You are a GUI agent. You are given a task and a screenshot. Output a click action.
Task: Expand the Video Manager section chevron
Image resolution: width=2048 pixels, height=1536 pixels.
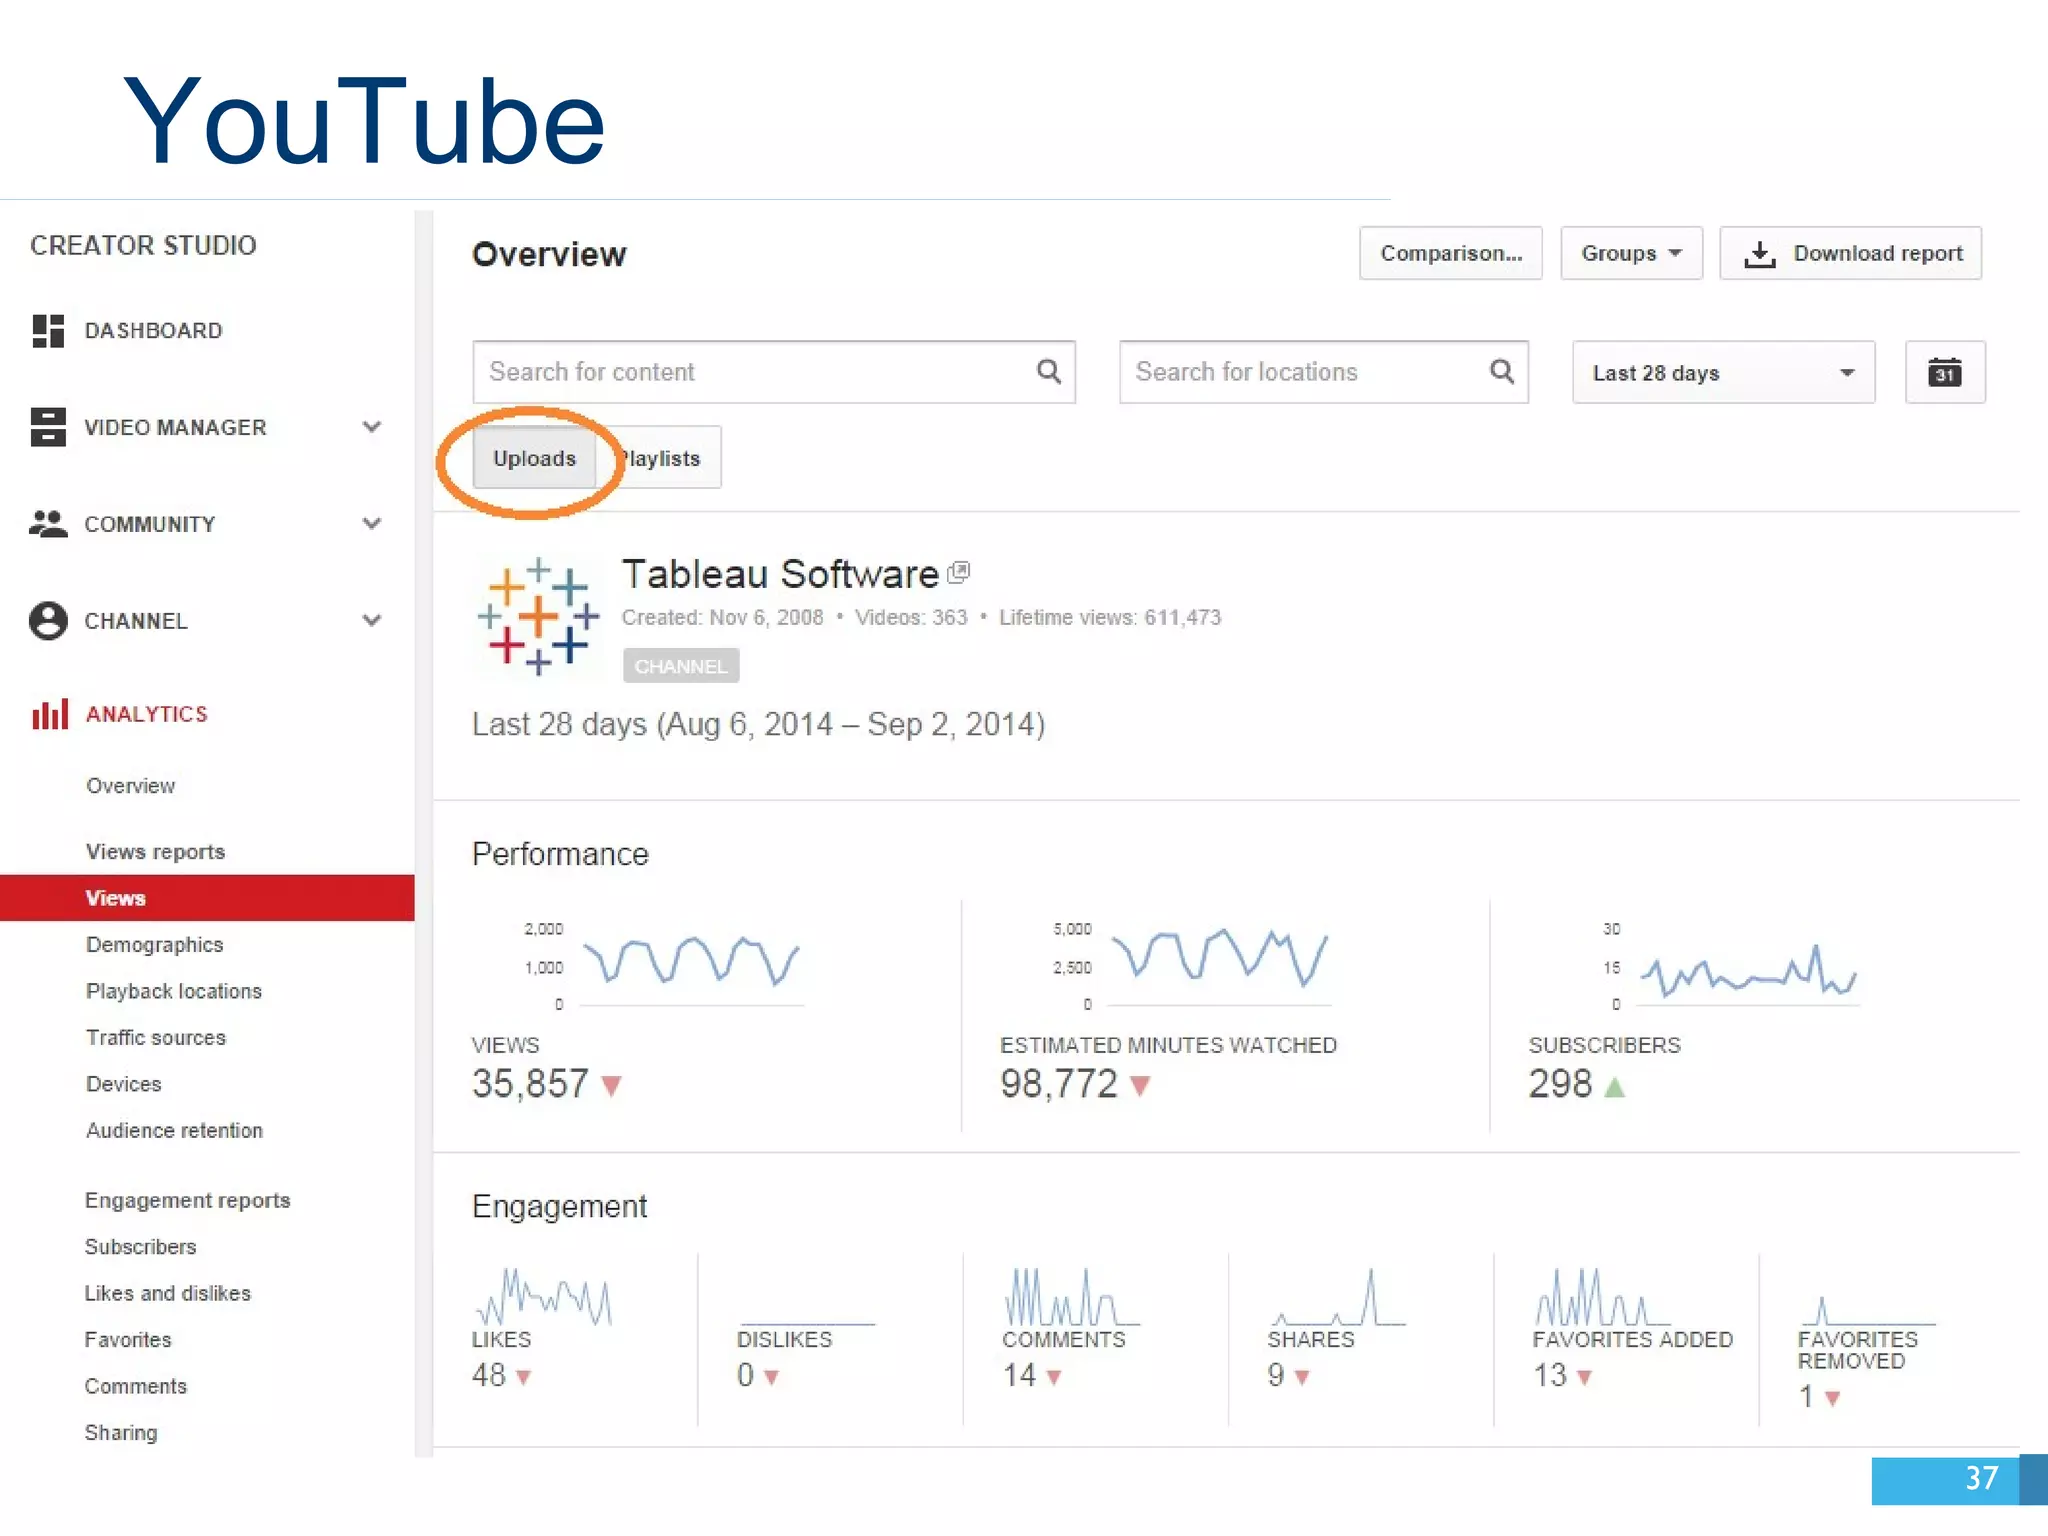tap(372, 427)
